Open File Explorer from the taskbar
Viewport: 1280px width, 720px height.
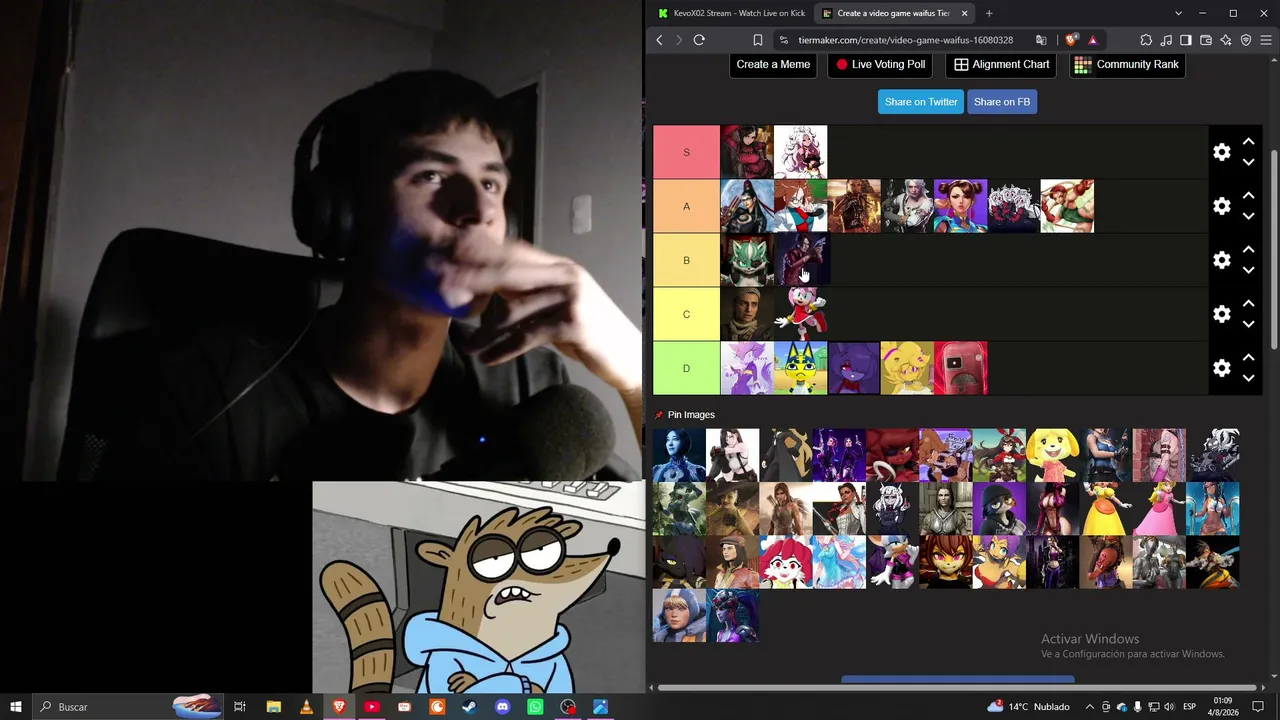click(x=273, y=707)
